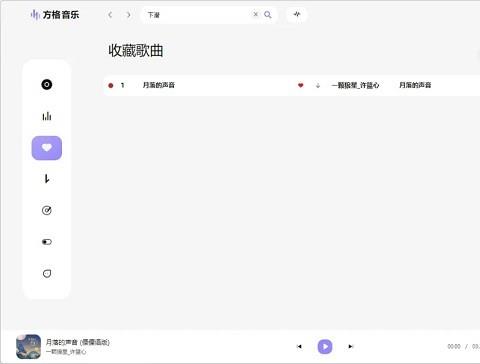Click the 收藏歌曲 page heading

136,51
